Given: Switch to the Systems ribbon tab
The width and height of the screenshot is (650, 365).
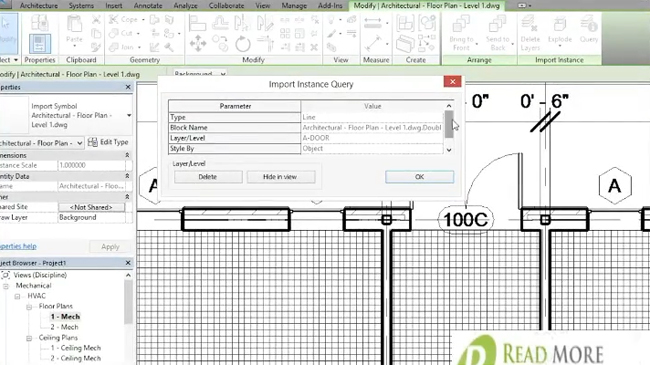Looking at the screenshot, I should (81, 6).
